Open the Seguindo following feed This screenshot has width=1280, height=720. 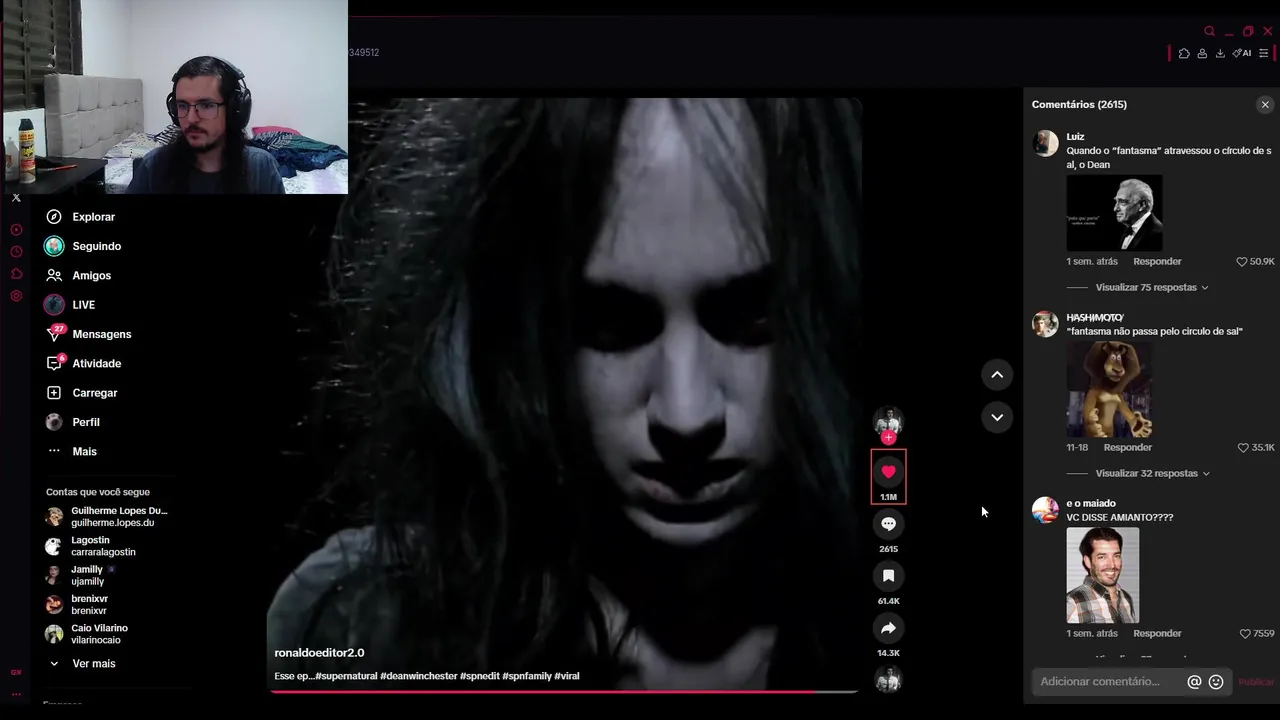83,246
